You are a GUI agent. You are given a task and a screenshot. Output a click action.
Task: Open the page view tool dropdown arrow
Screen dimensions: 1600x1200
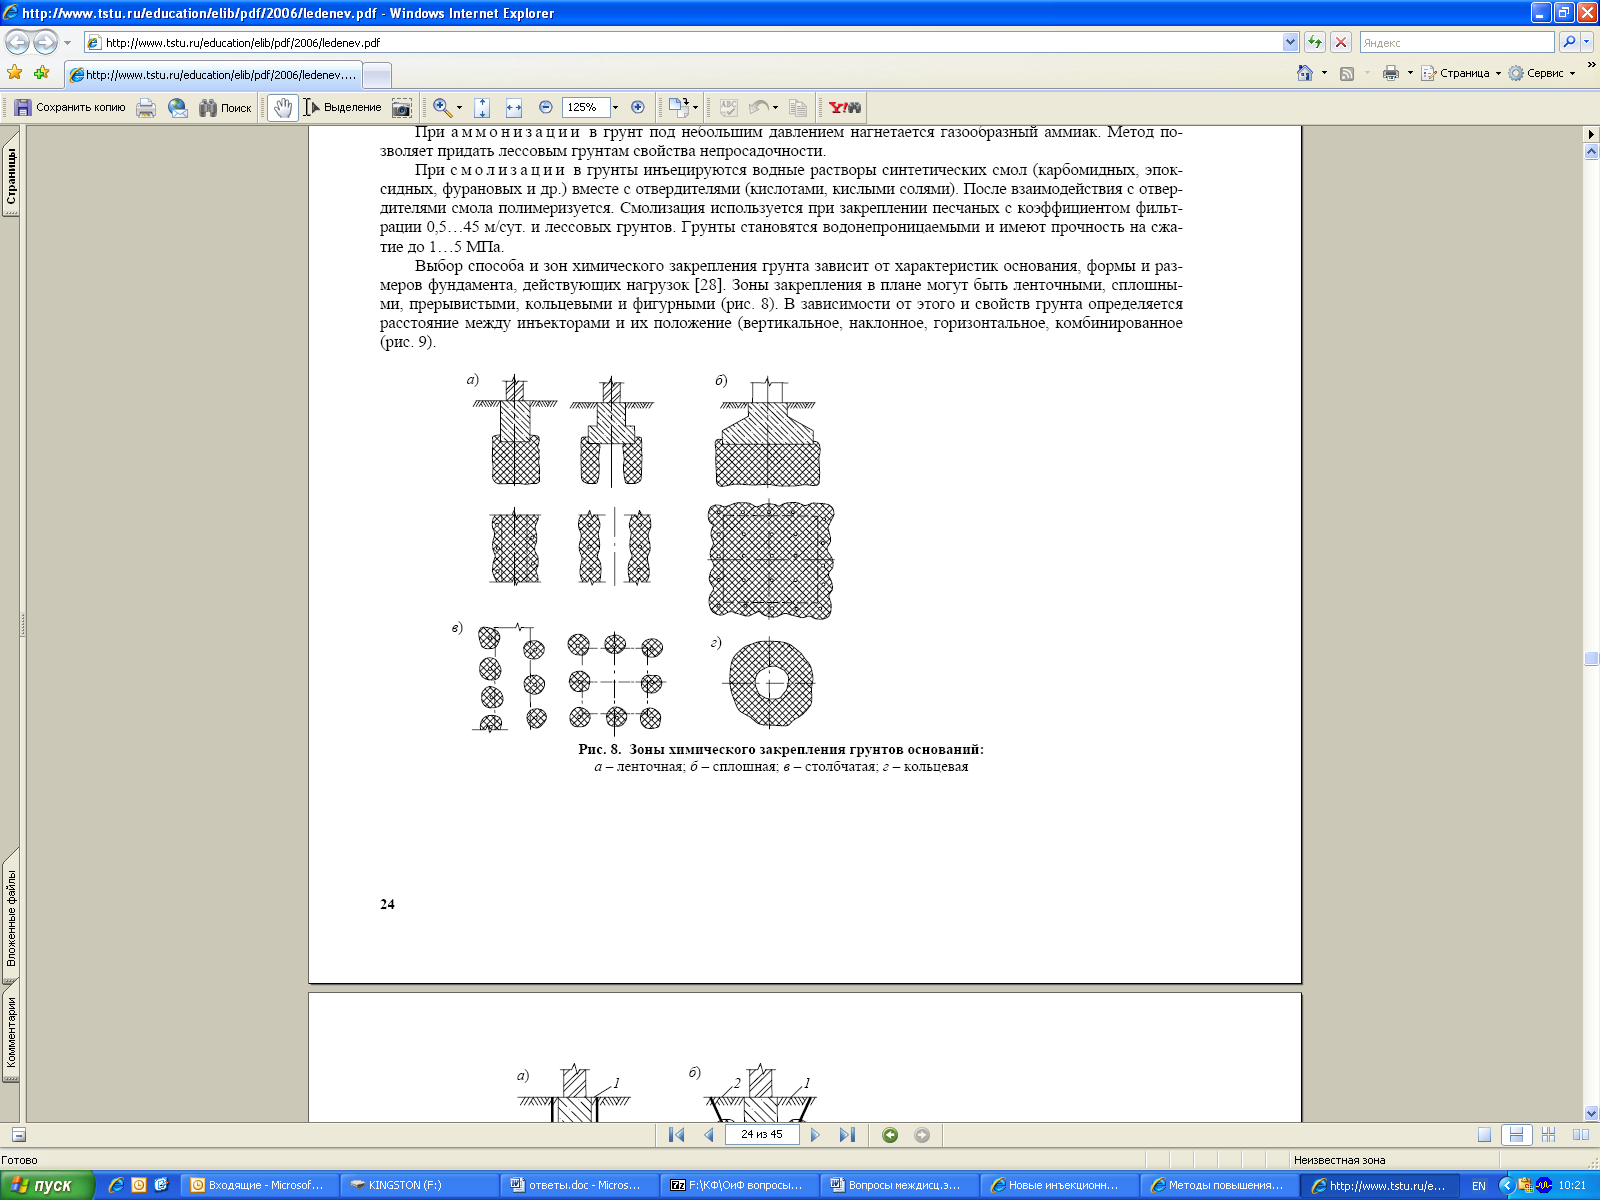pos(696,107)
